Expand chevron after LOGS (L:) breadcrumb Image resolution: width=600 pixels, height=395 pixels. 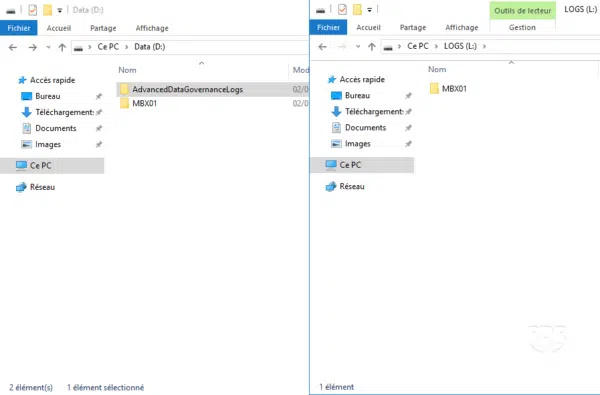point(484,46)
